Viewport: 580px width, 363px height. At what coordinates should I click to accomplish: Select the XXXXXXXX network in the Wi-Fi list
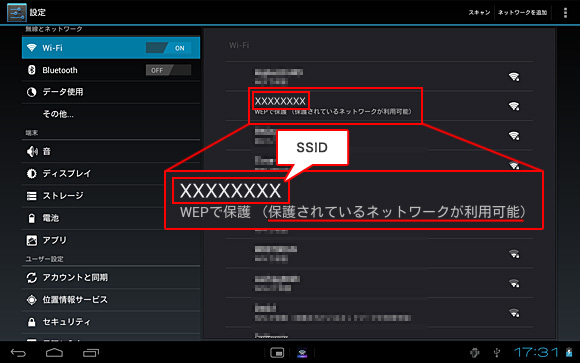click(379, 105)
